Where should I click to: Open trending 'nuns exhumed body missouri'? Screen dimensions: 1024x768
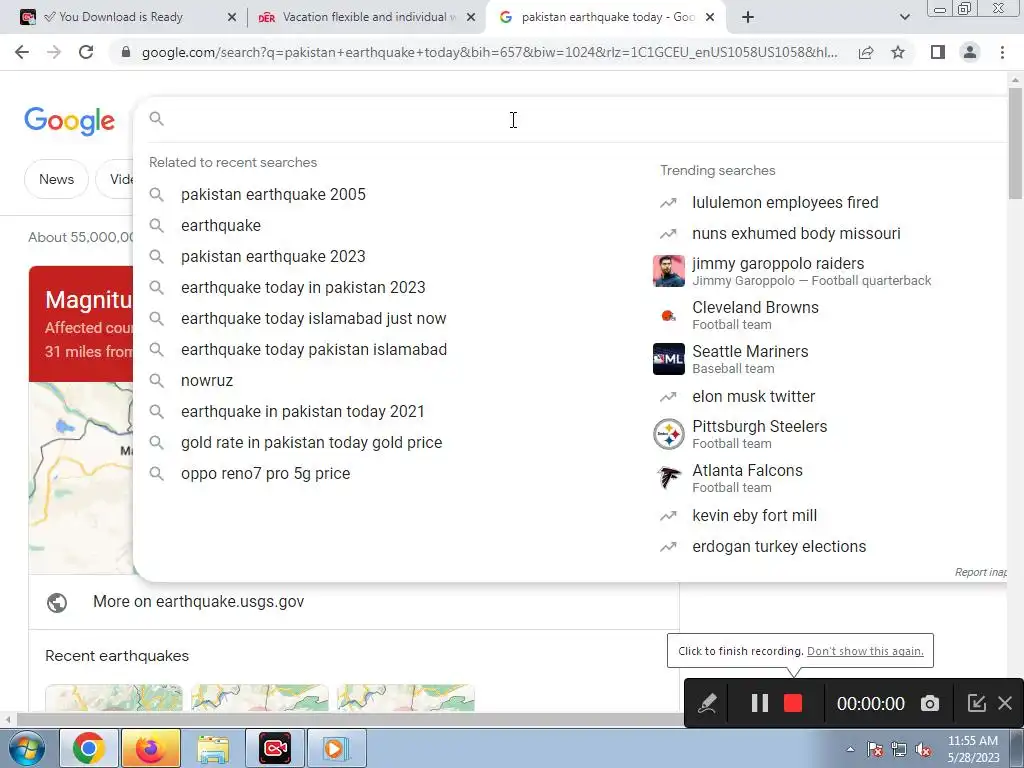[x=796, y=233]
